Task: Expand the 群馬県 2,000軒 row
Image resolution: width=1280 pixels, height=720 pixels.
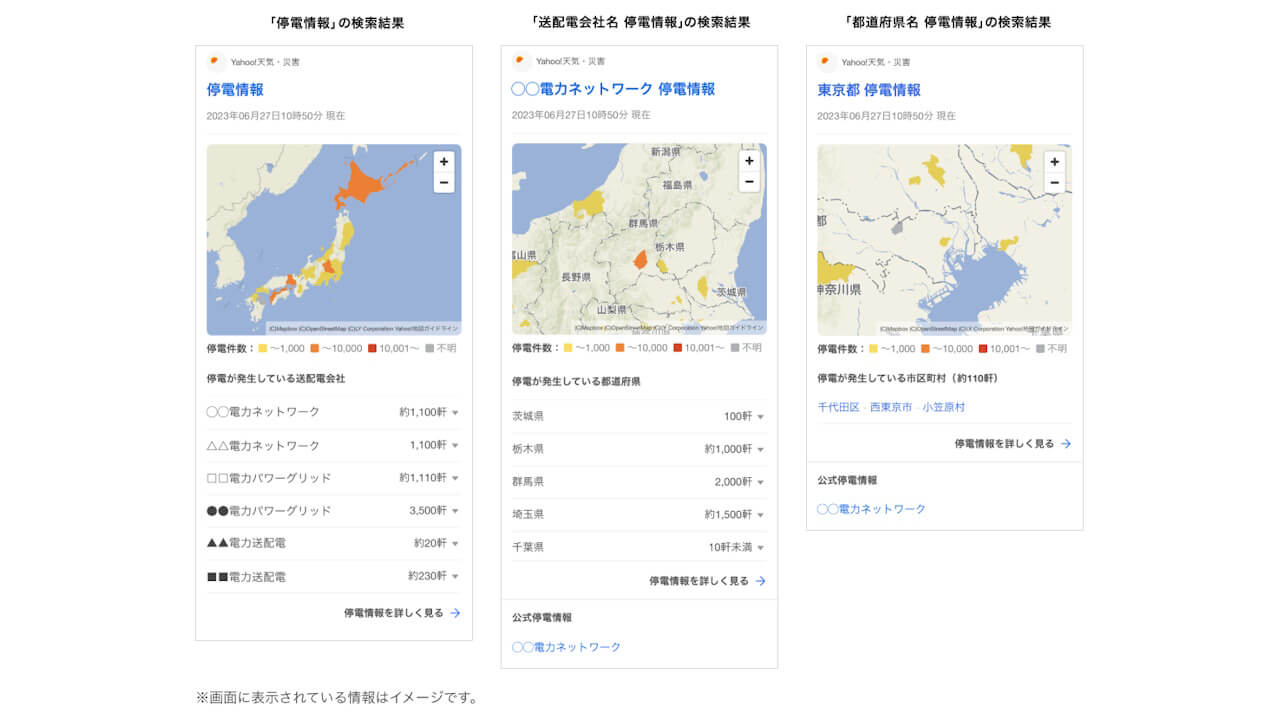Action: point(760,482)
